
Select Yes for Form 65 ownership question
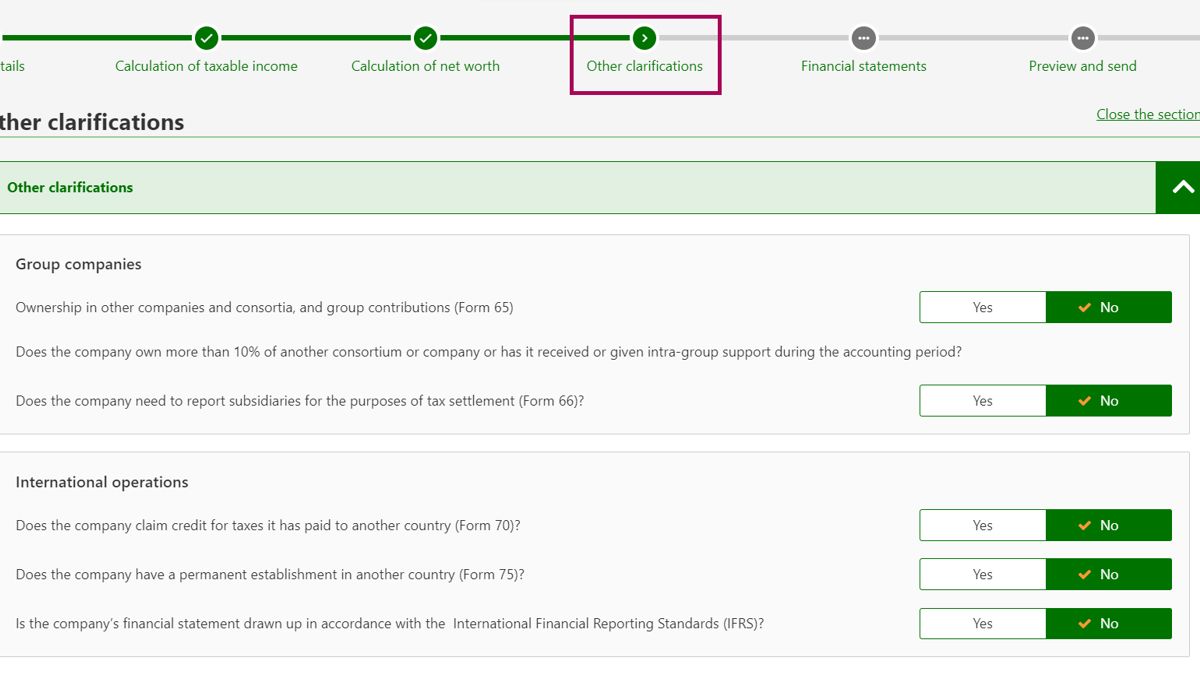[982, 308]
